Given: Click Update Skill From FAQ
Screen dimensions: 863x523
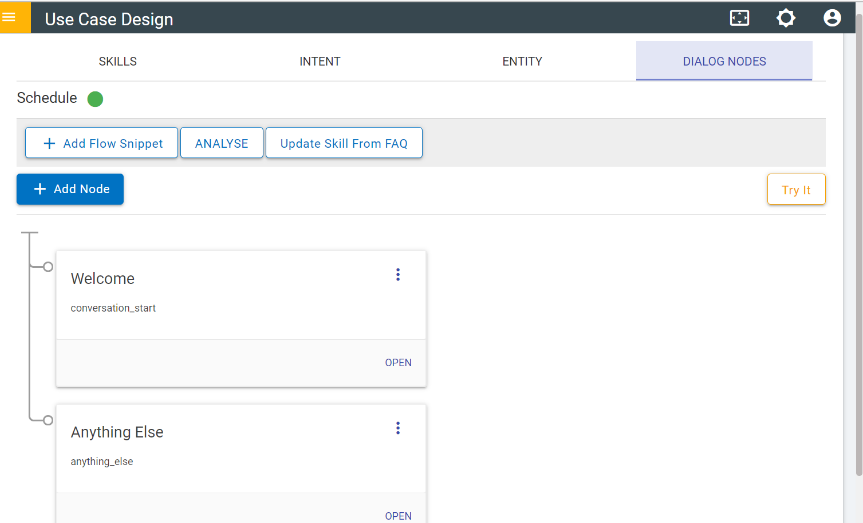Looking at the screenshot, I should click(x=344, y=143).
